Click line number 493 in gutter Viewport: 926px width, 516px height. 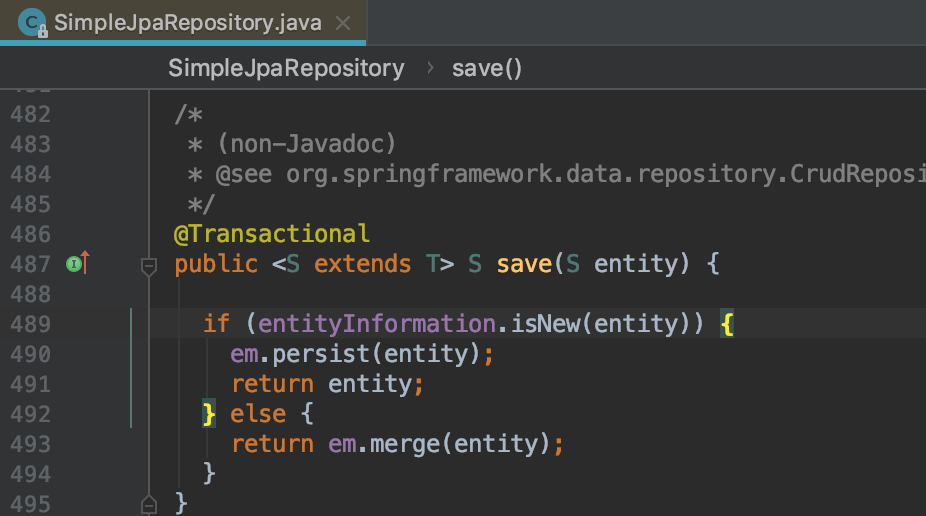31,444
